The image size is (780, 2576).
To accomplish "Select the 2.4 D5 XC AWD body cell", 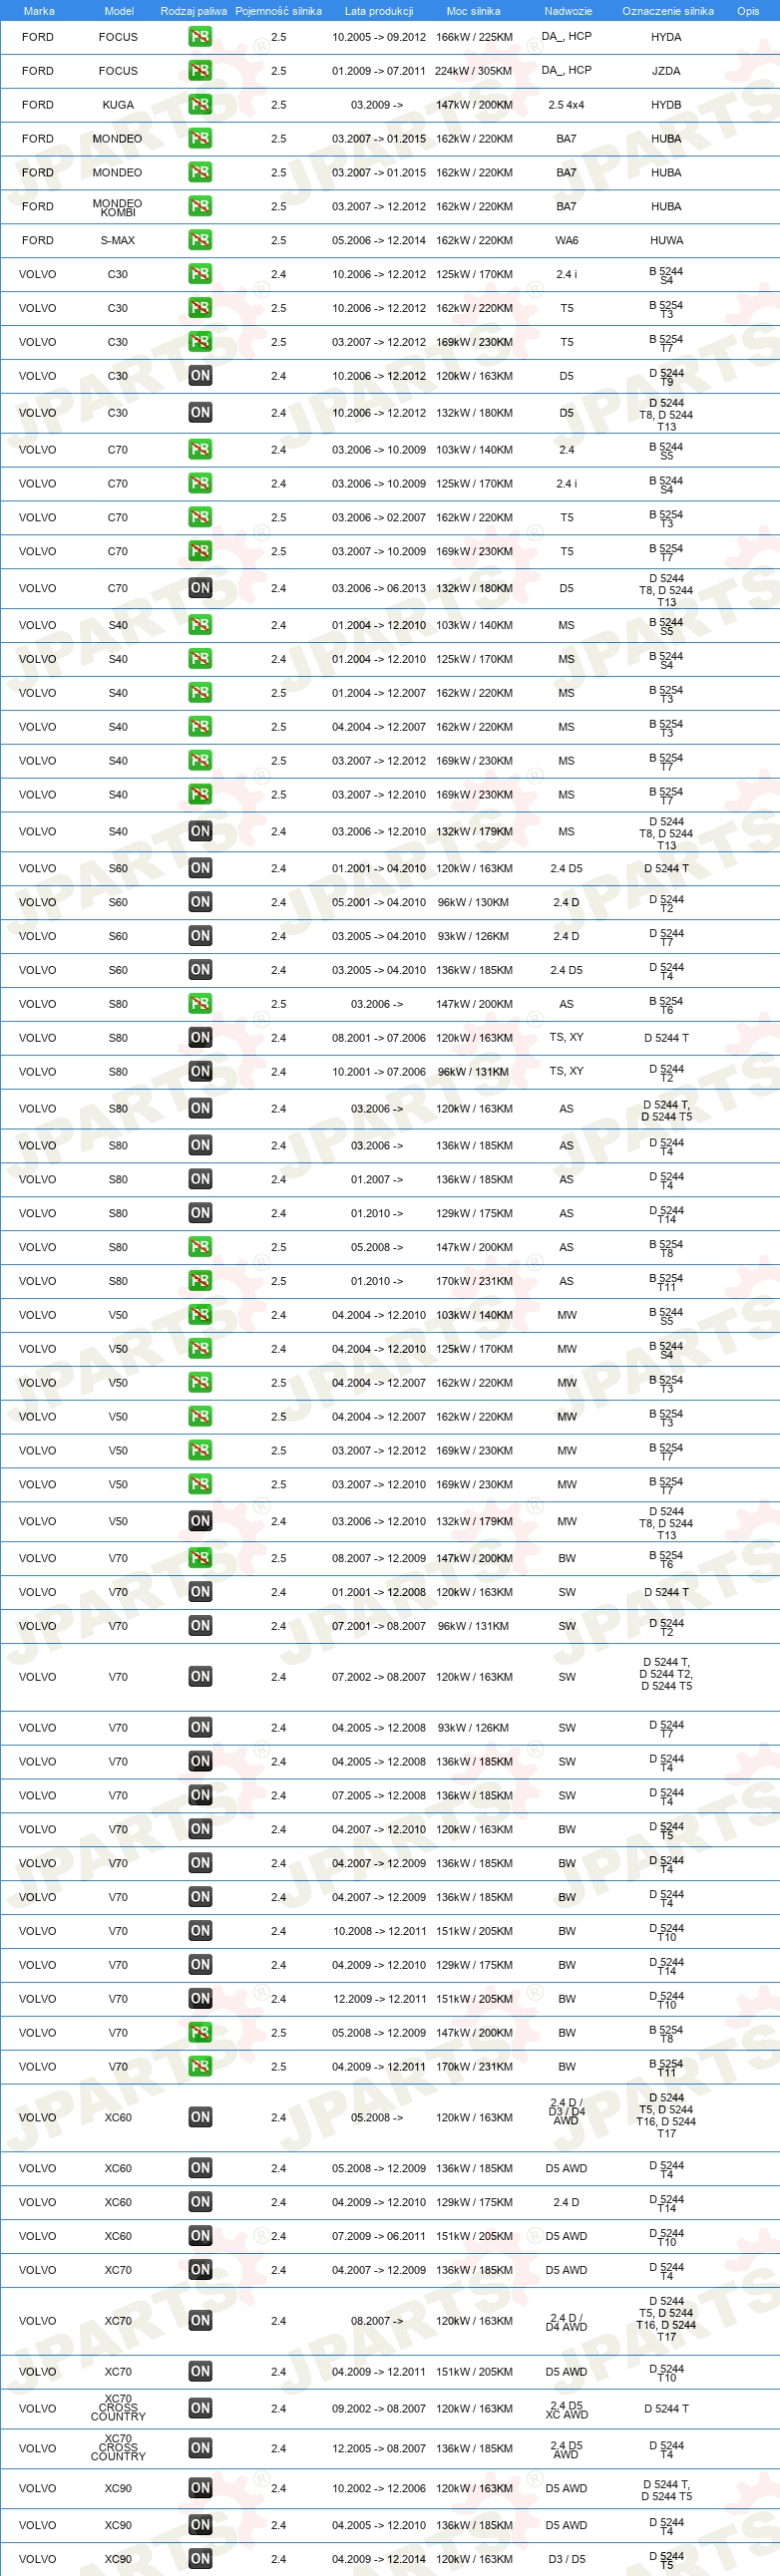I will (566, 2410).
